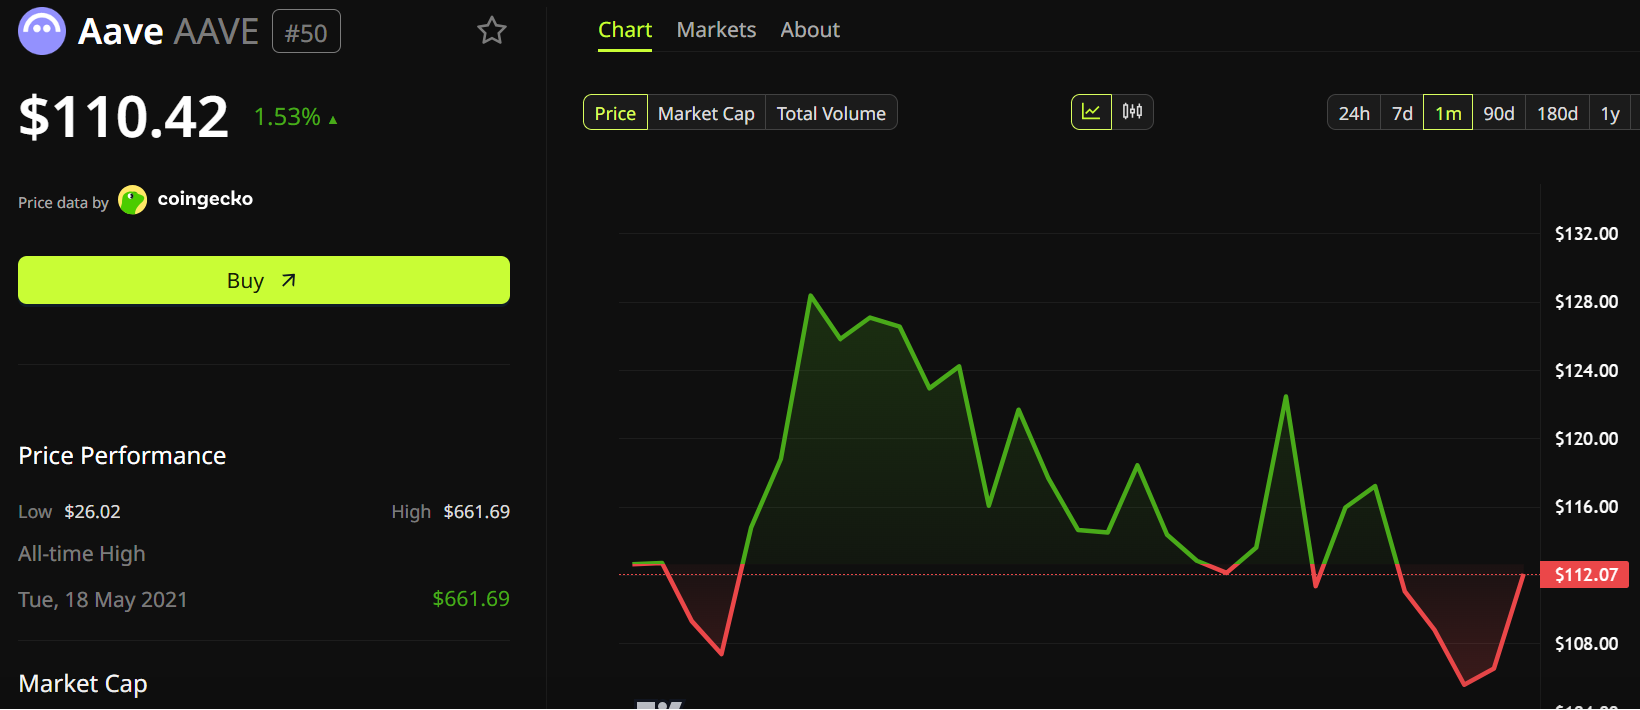Viewport: 1640px width, 710px height.
Task: Click the $108.00 axis label
Action: pos(1586,644)
